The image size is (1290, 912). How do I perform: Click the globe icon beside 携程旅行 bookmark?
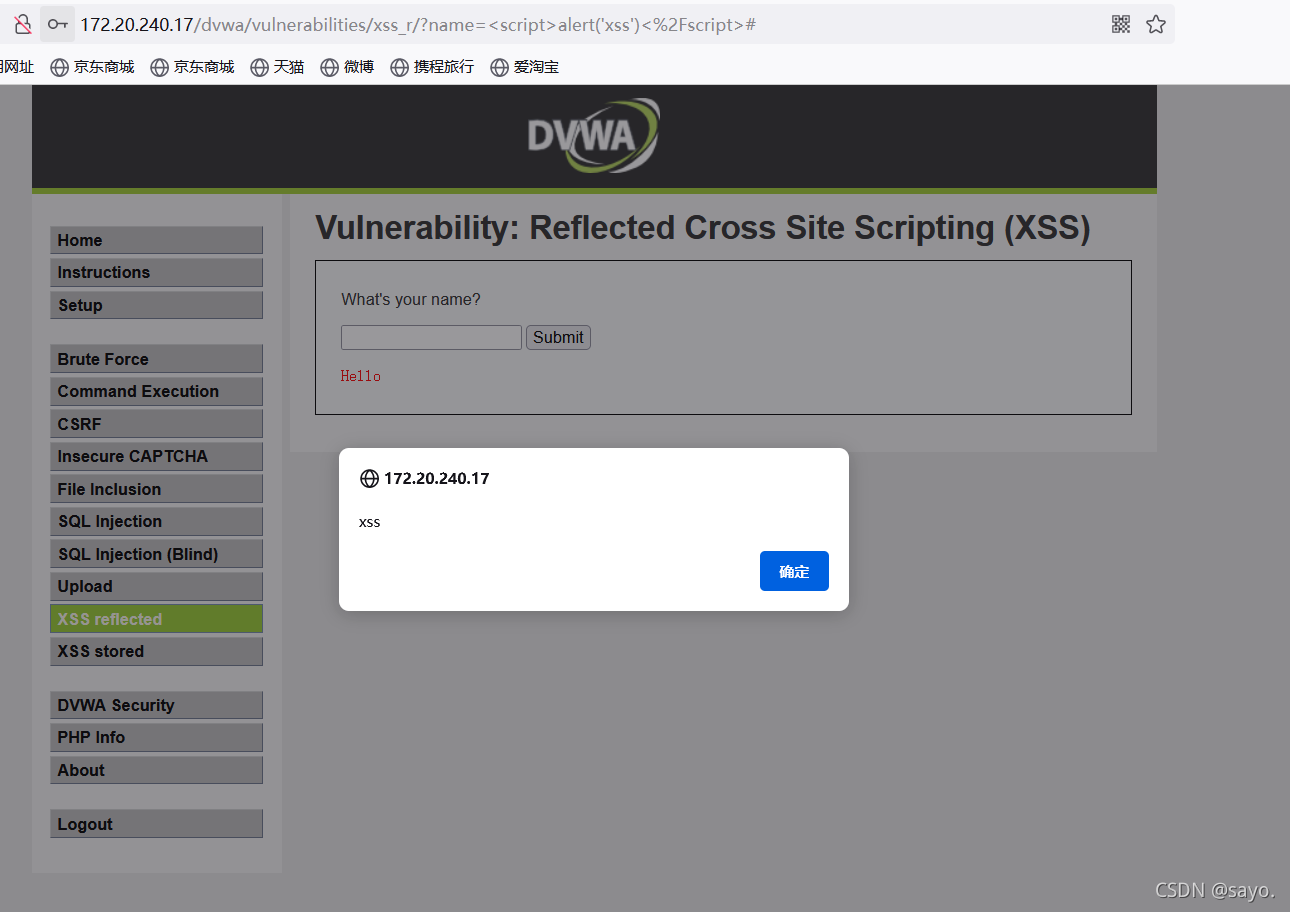pyautogui.click(x=400, y=67)
